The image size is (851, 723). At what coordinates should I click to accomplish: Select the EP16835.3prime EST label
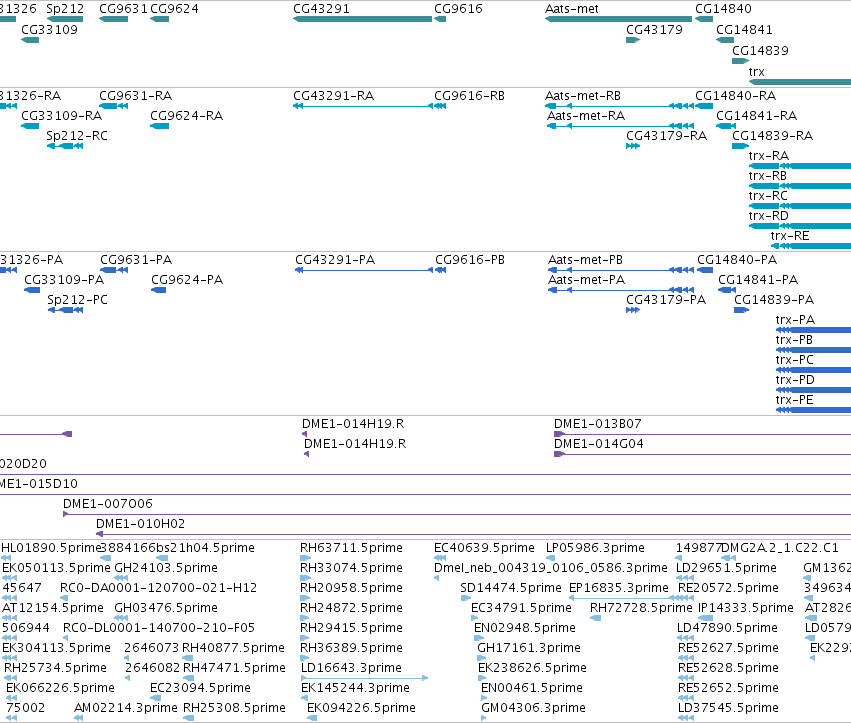[619, 588]
